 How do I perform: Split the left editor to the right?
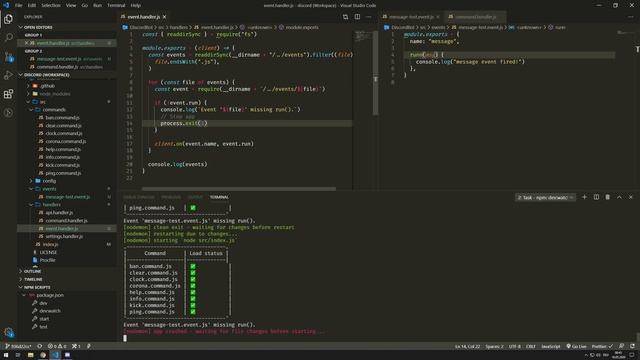tap(357, 17)
